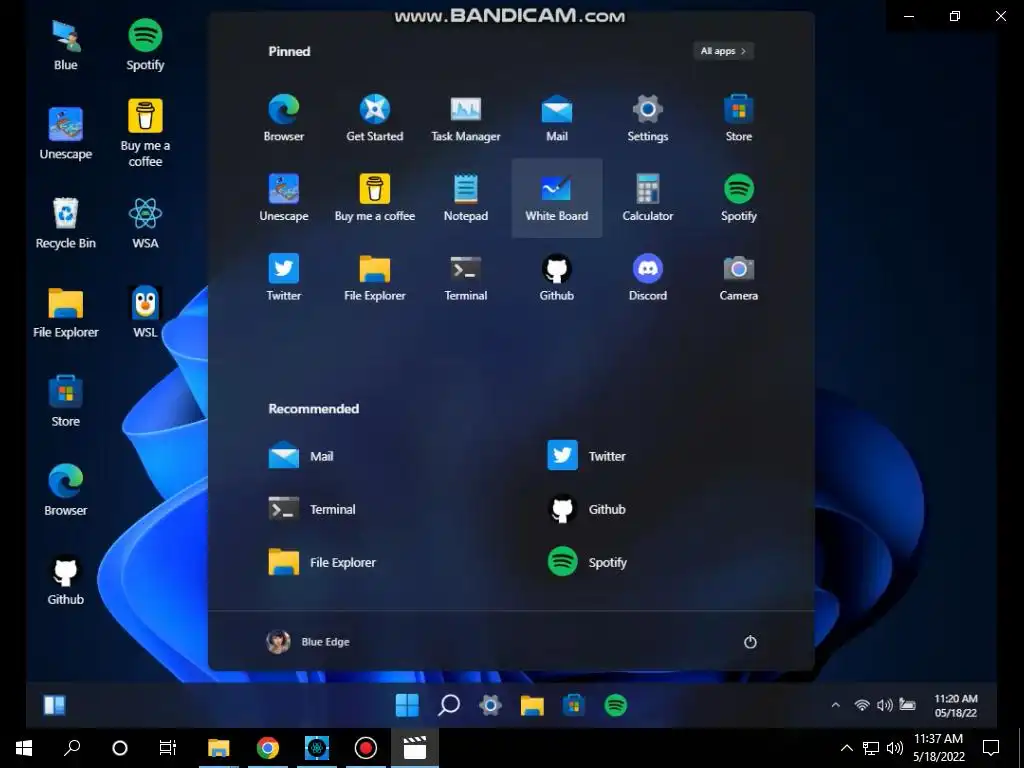Open search on the host taskbar

[72, 748]
